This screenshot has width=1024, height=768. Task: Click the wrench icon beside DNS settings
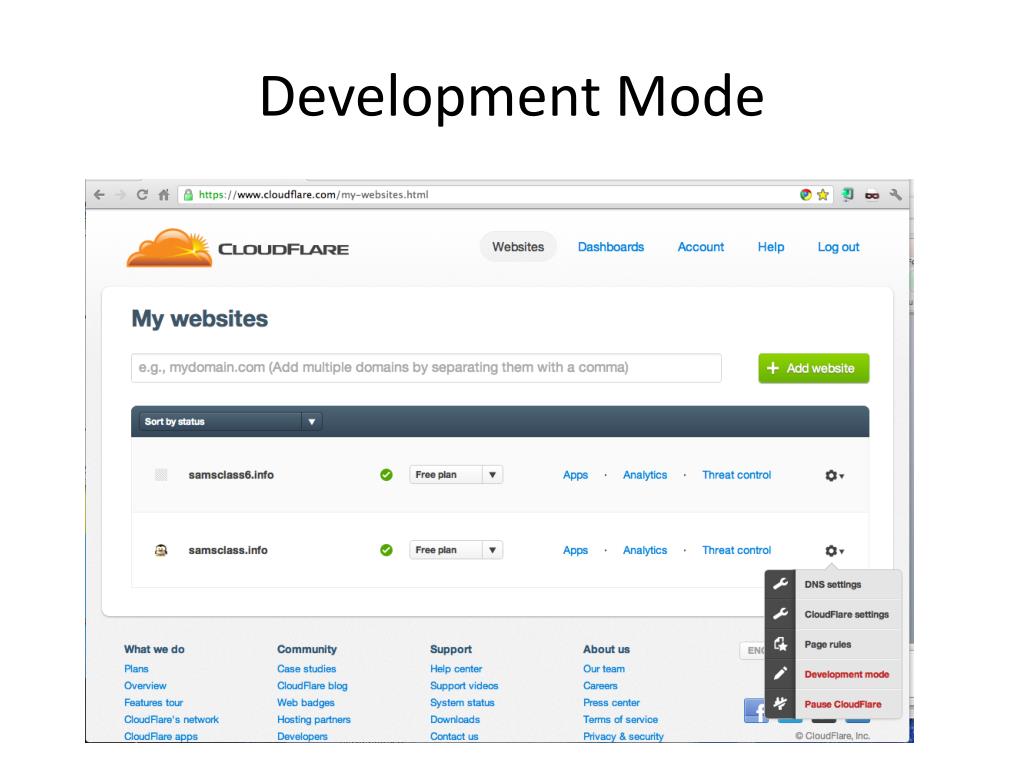780,584
